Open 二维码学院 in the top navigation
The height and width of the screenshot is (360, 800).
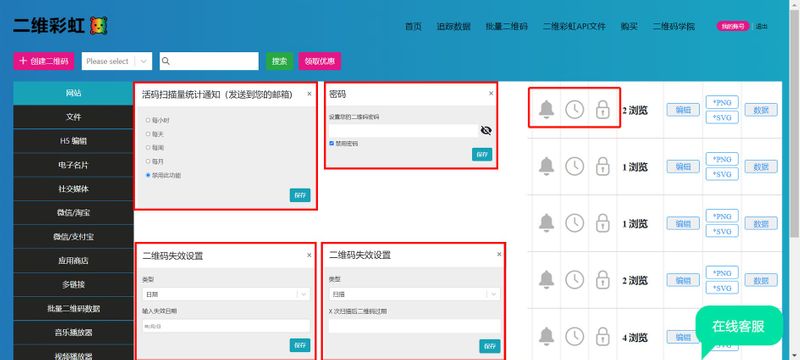coord(673,27)
